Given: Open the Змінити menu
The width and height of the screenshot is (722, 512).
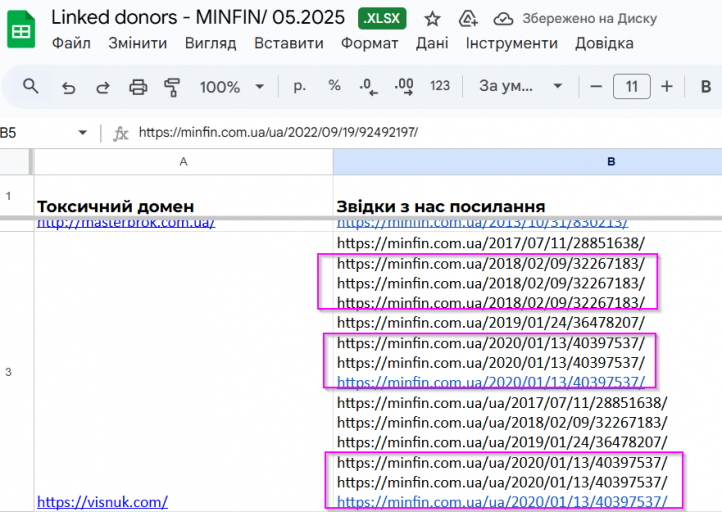Looking at the screenshot, I should coord(138,43).
